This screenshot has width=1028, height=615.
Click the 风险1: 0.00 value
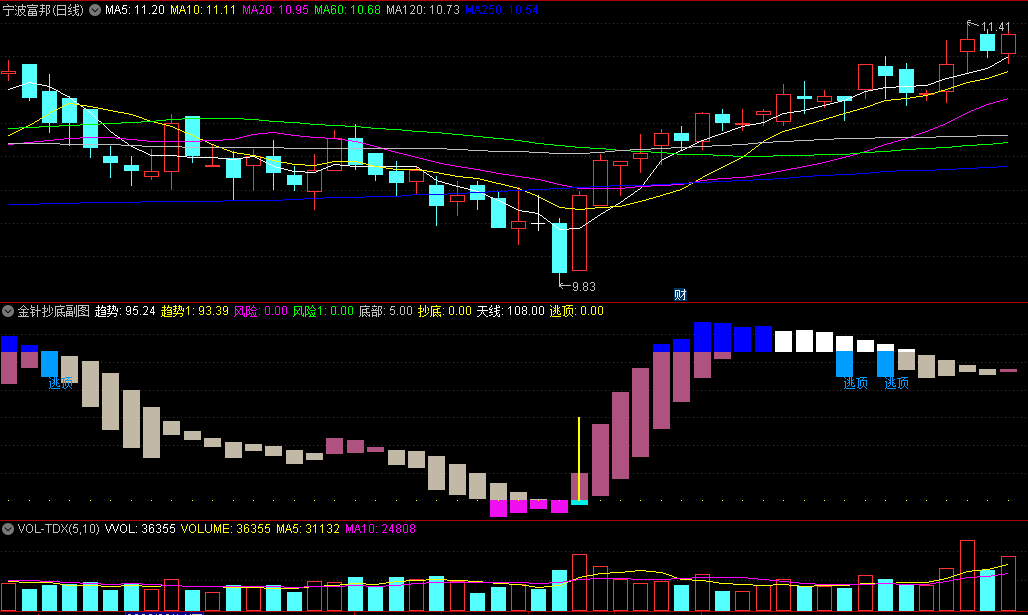323,311
